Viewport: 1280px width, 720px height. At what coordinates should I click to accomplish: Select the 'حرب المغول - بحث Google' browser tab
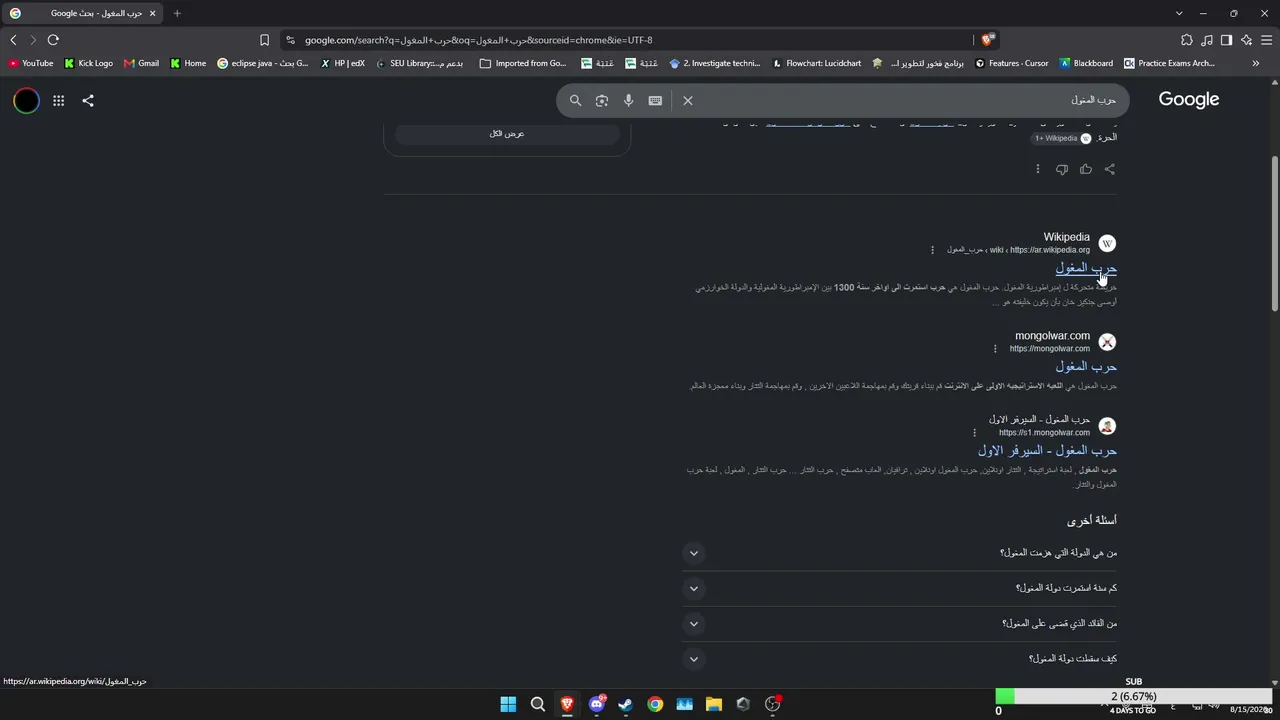pos(82,13)
